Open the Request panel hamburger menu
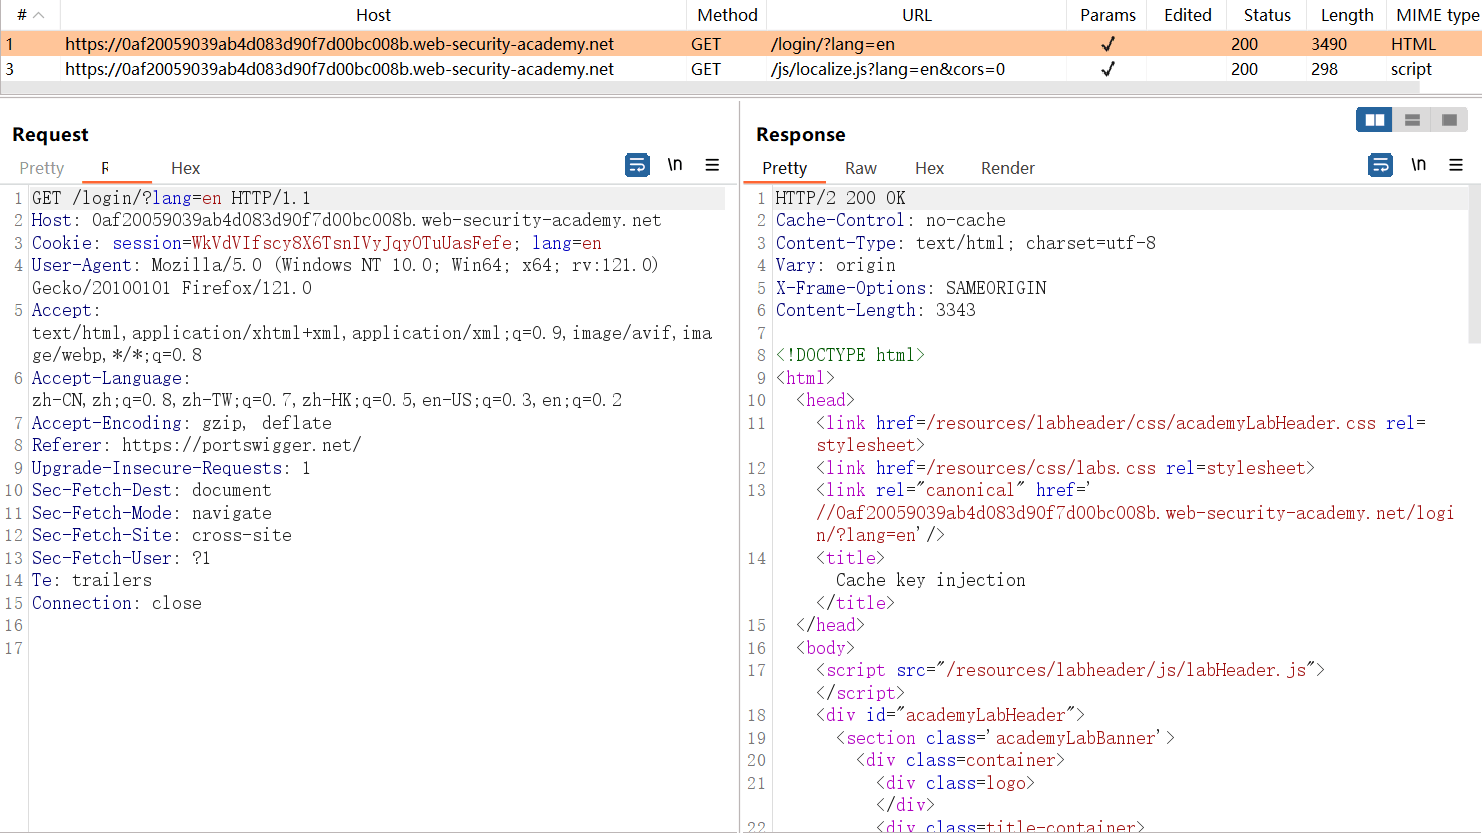The width and height of the screenshot is (1482, 833). [712, 165]
